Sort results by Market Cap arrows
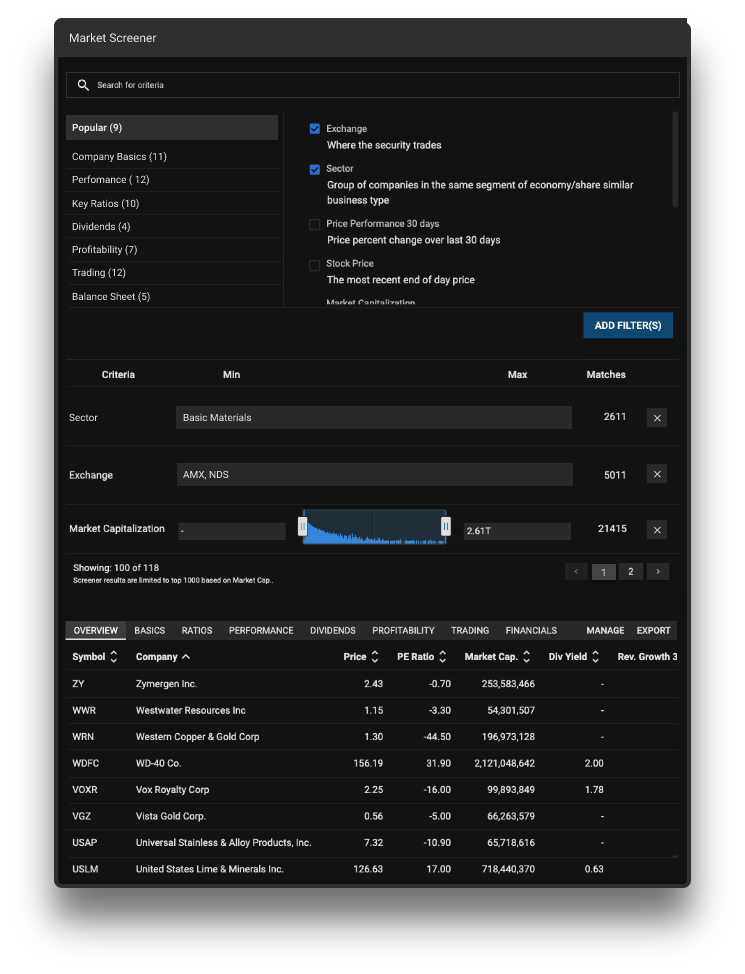745x974 pixels. [529, 657]
